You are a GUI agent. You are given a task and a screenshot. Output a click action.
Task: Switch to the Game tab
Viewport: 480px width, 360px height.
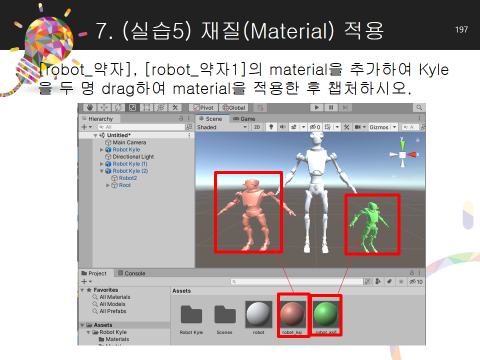pos(244,119)
